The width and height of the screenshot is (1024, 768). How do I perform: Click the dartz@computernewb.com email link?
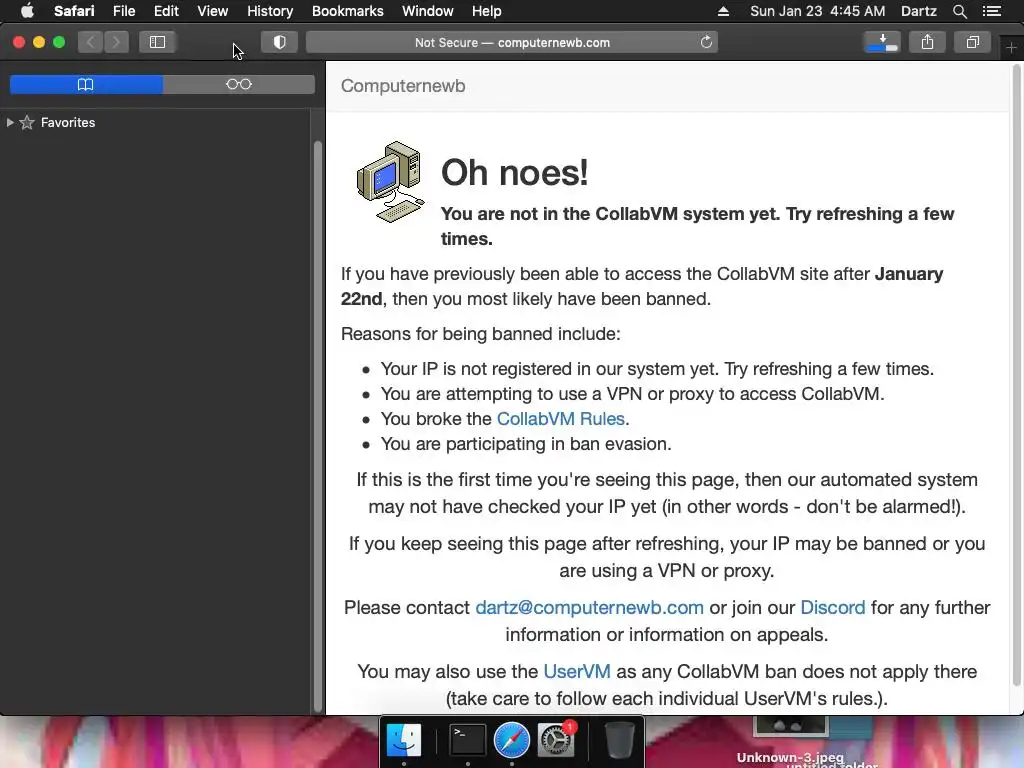[x=589, y=607]
